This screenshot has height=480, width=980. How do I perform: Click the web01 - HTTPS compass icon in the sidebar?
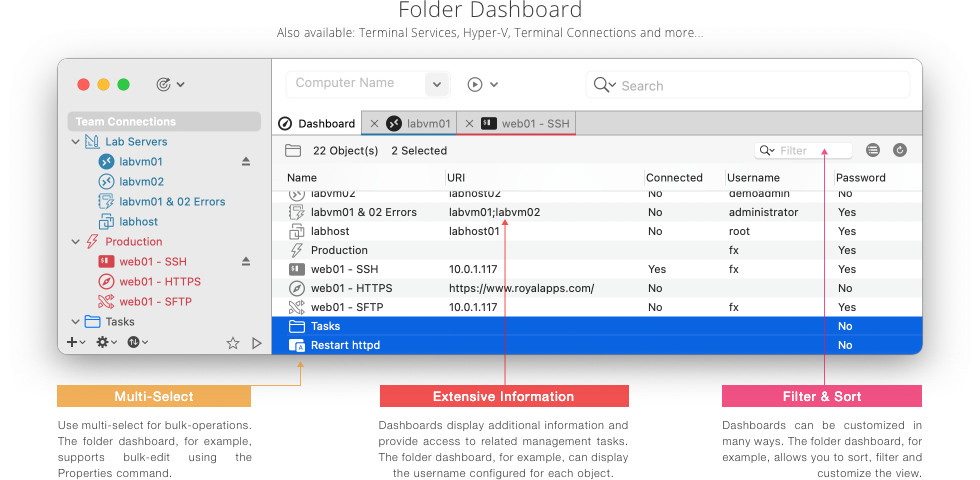[x=106, y=281]
